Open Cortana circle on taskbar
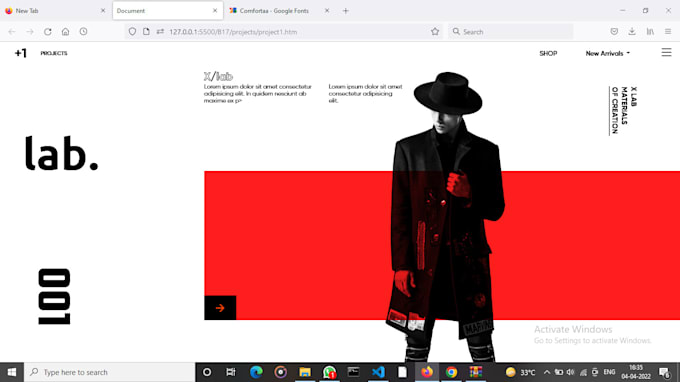 click(207, 372)
